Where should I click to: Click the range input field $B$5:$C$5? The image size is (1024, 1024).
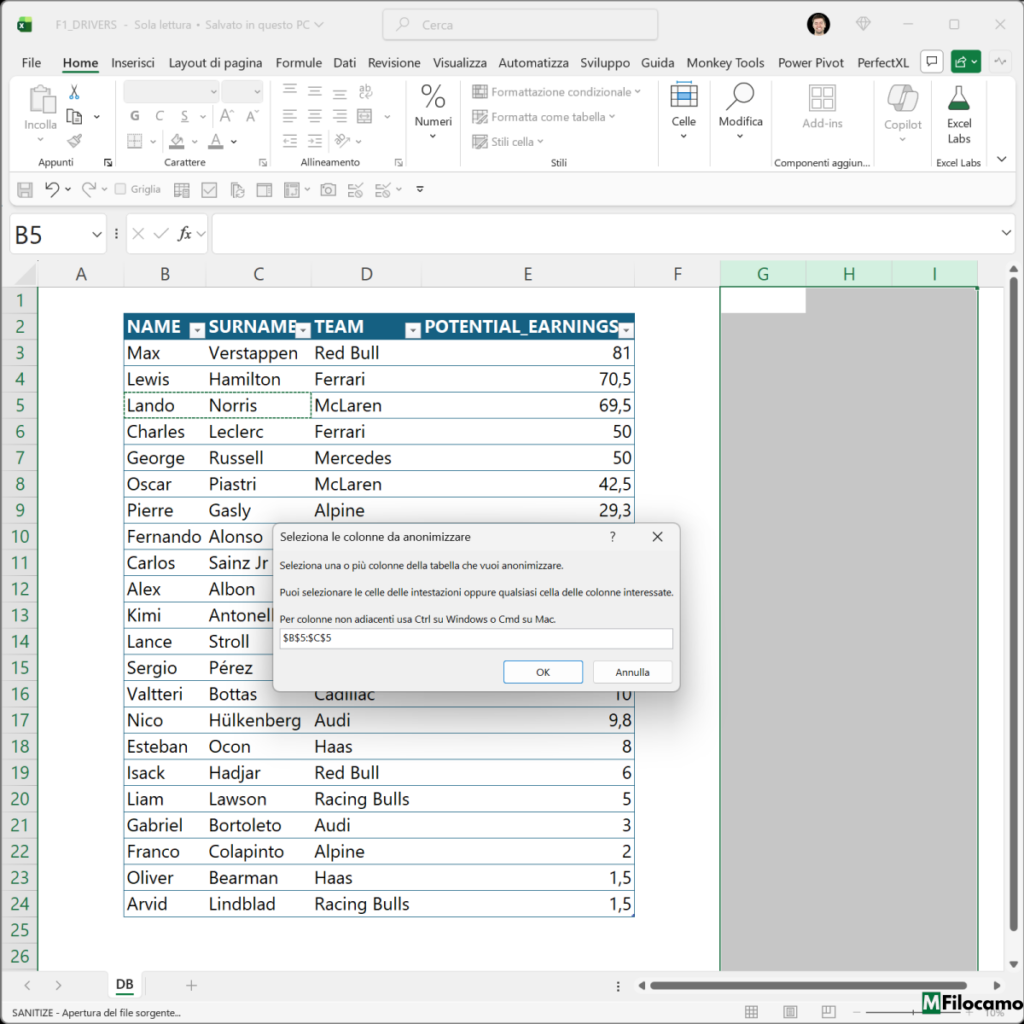(x=476, y=638)
